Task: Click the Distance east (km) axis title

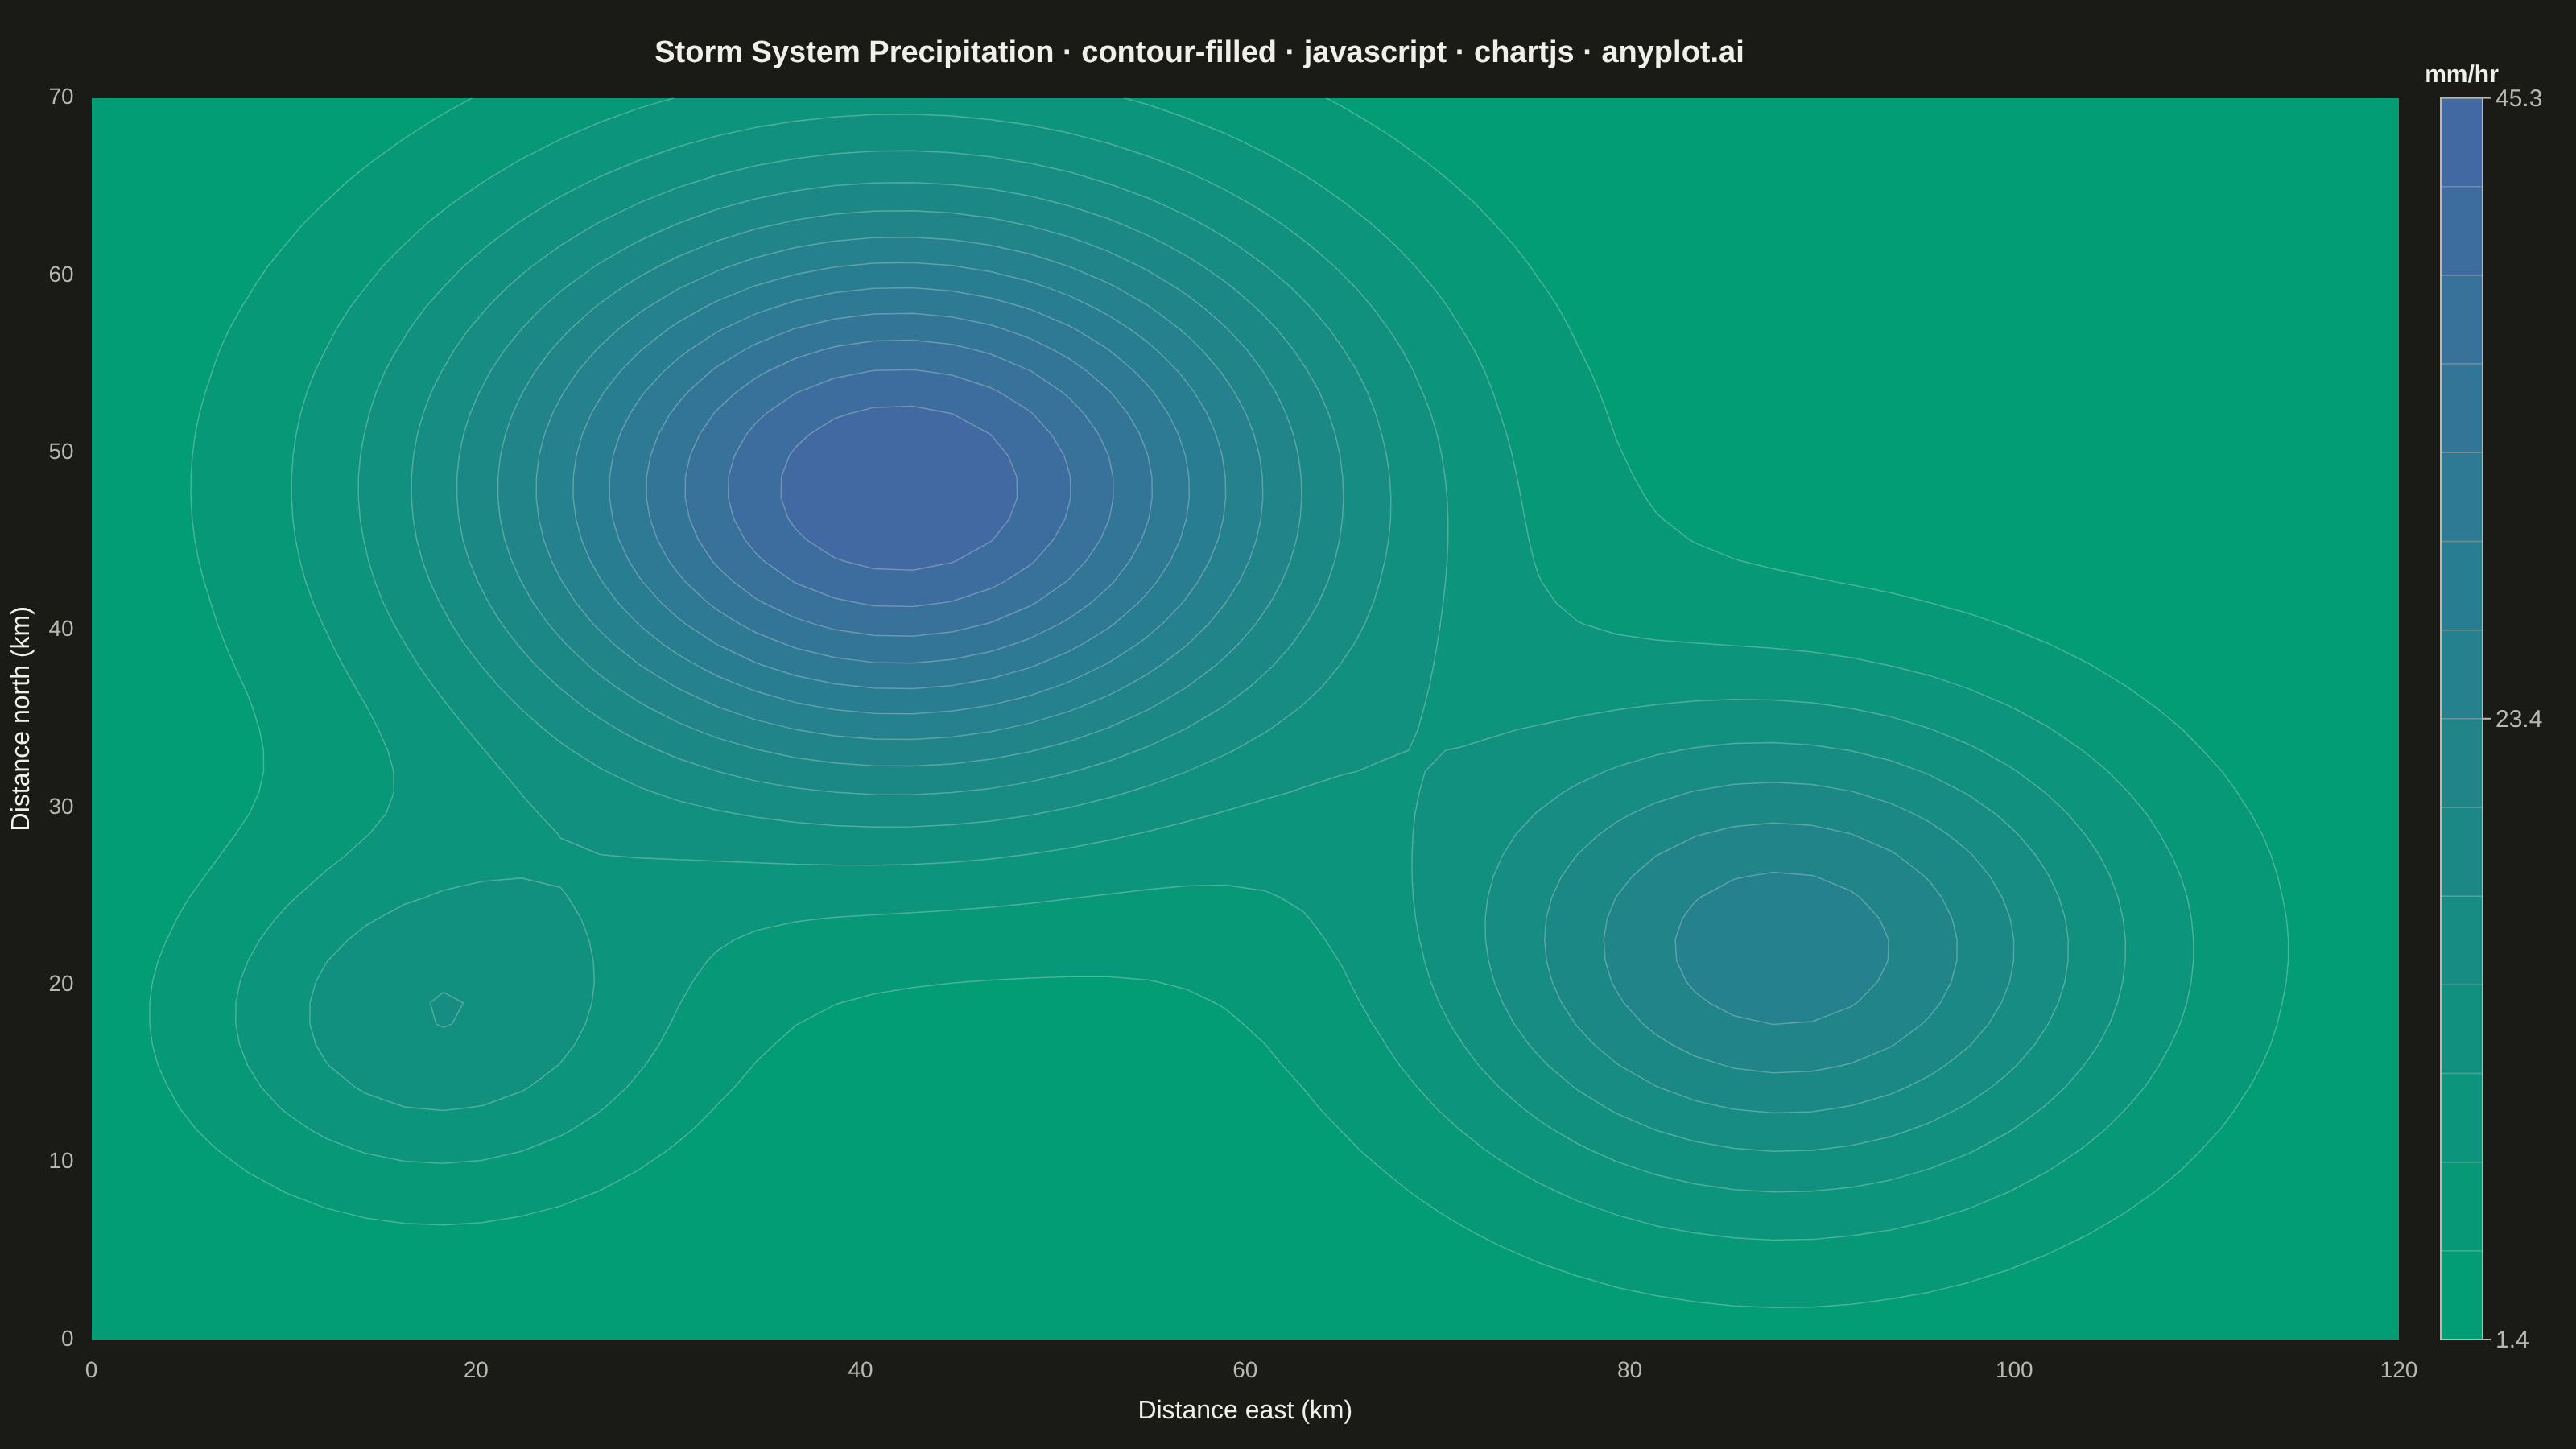Action: (1245, 1410)
